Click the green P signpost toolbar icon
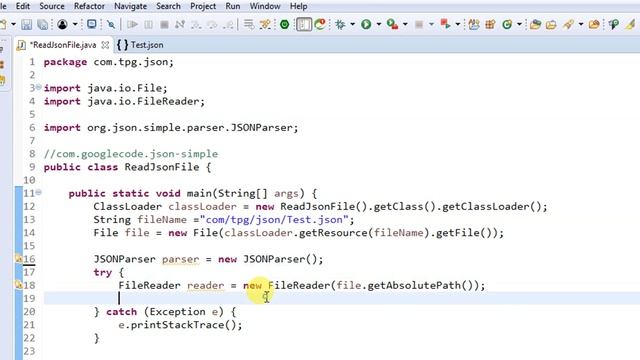640x360 pixels. coord(613,24)
